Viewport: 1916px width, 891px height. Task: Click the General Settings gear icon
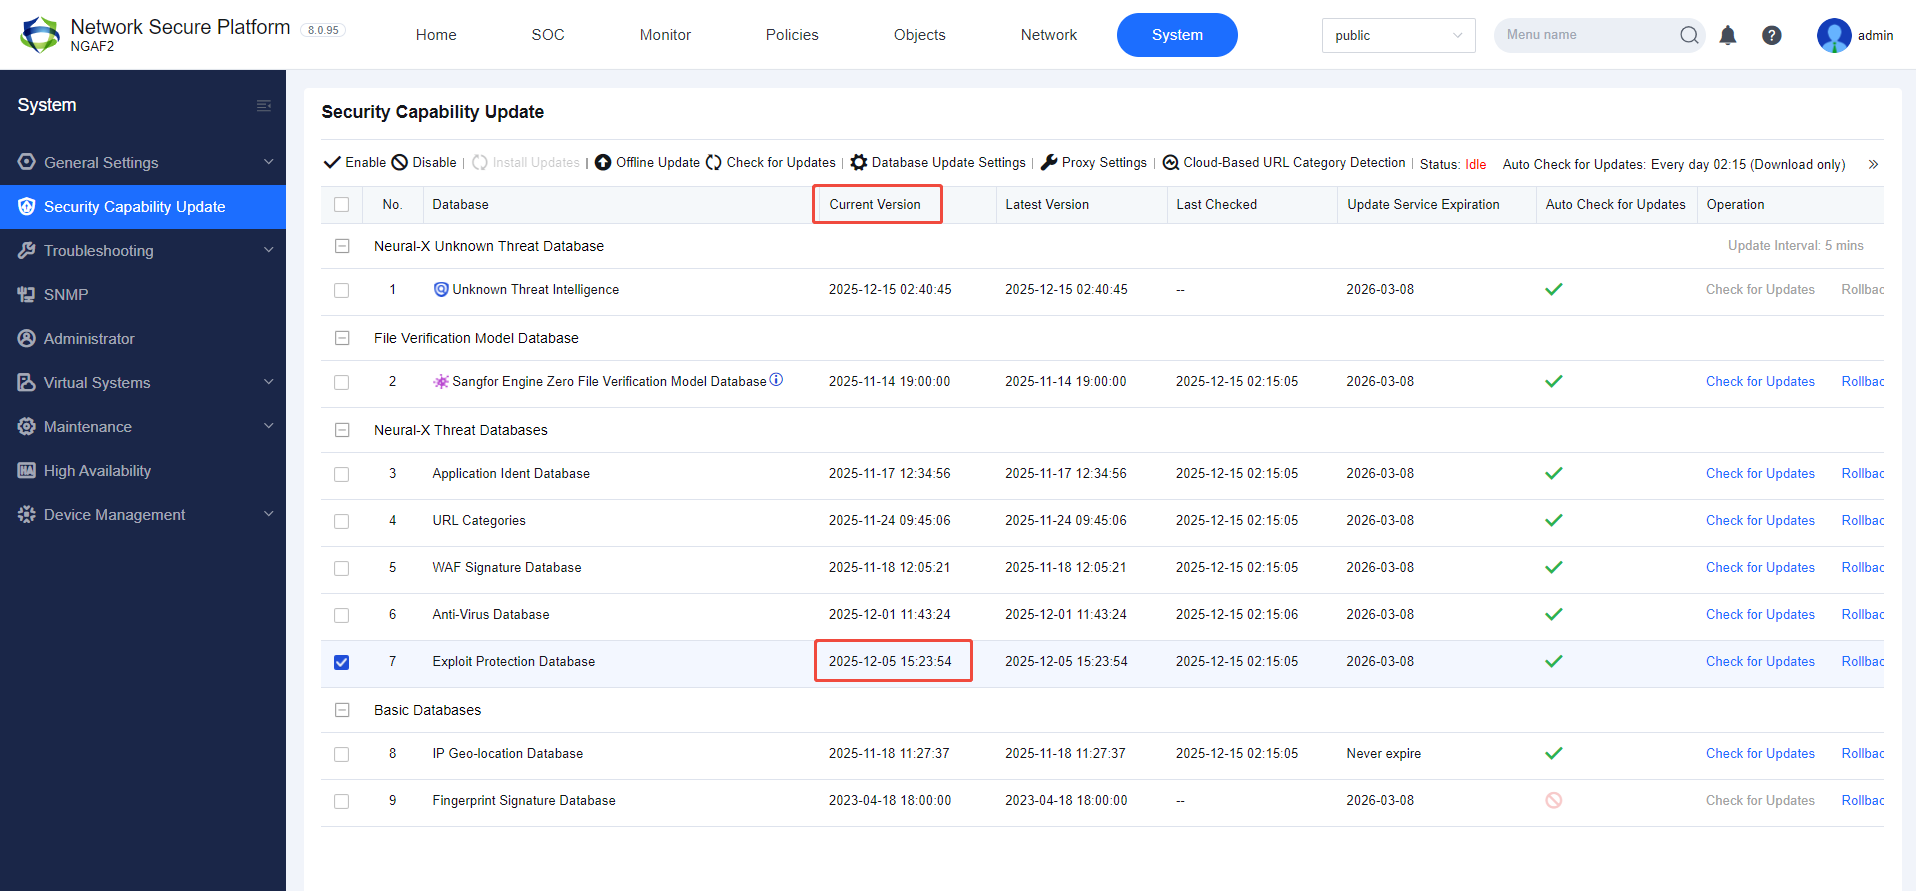[27, 162]
